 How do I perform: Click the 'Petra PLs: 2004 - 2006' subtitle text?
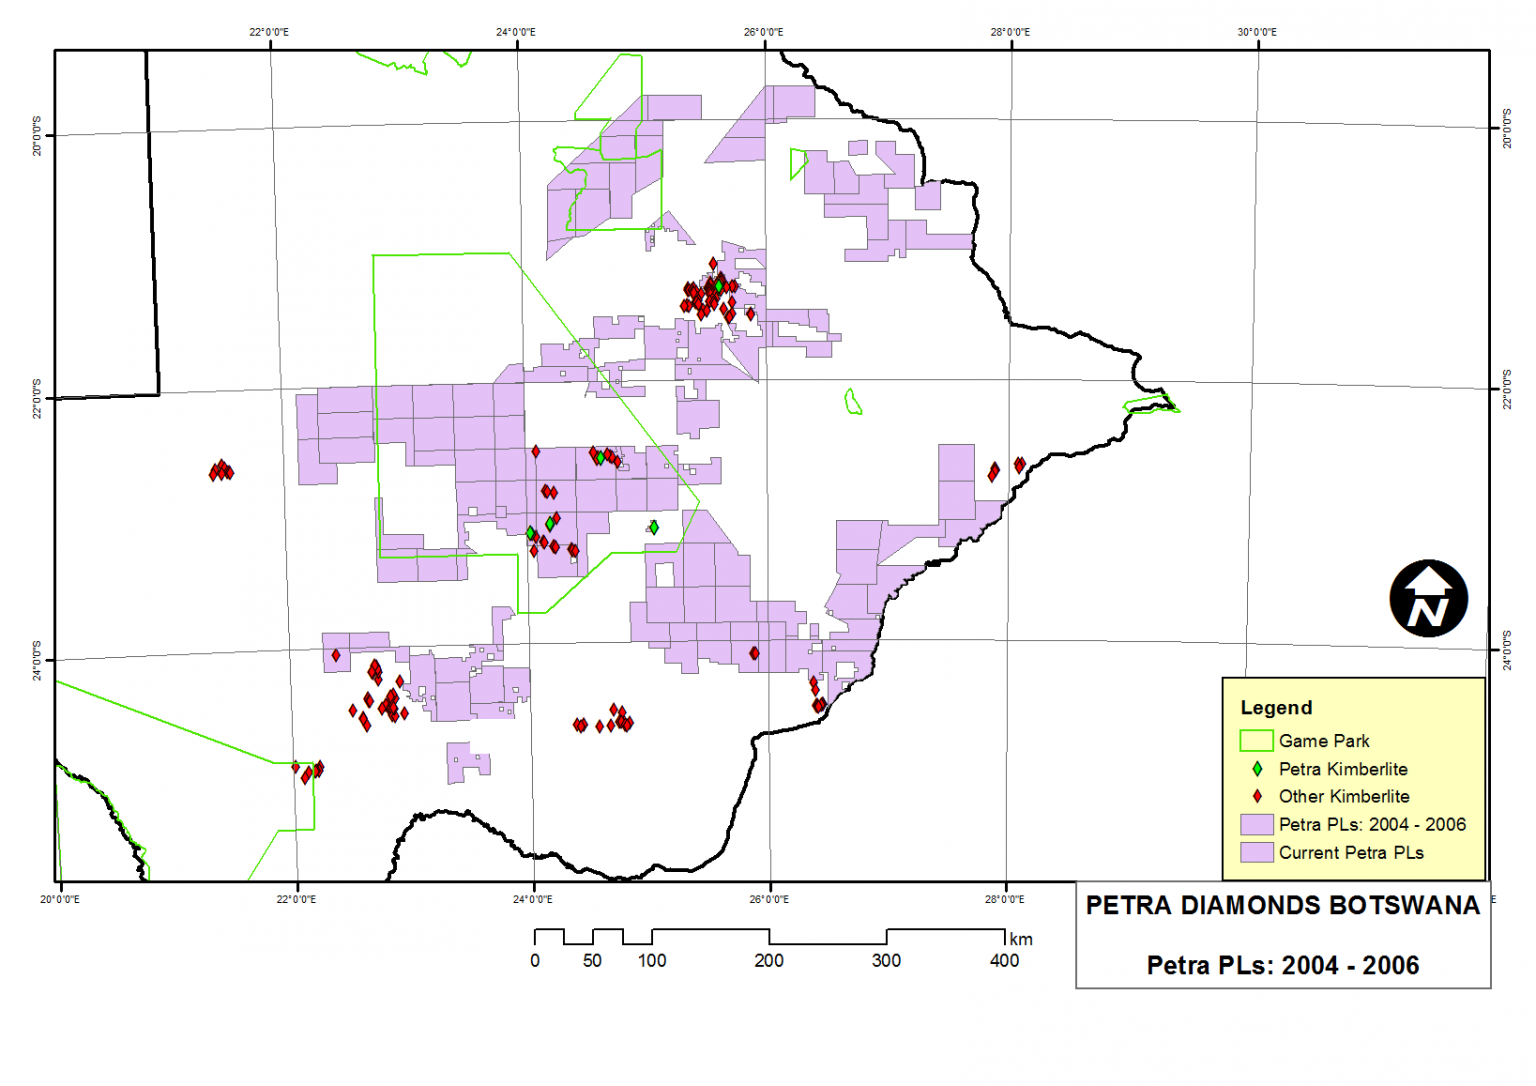pos(1282,966)
